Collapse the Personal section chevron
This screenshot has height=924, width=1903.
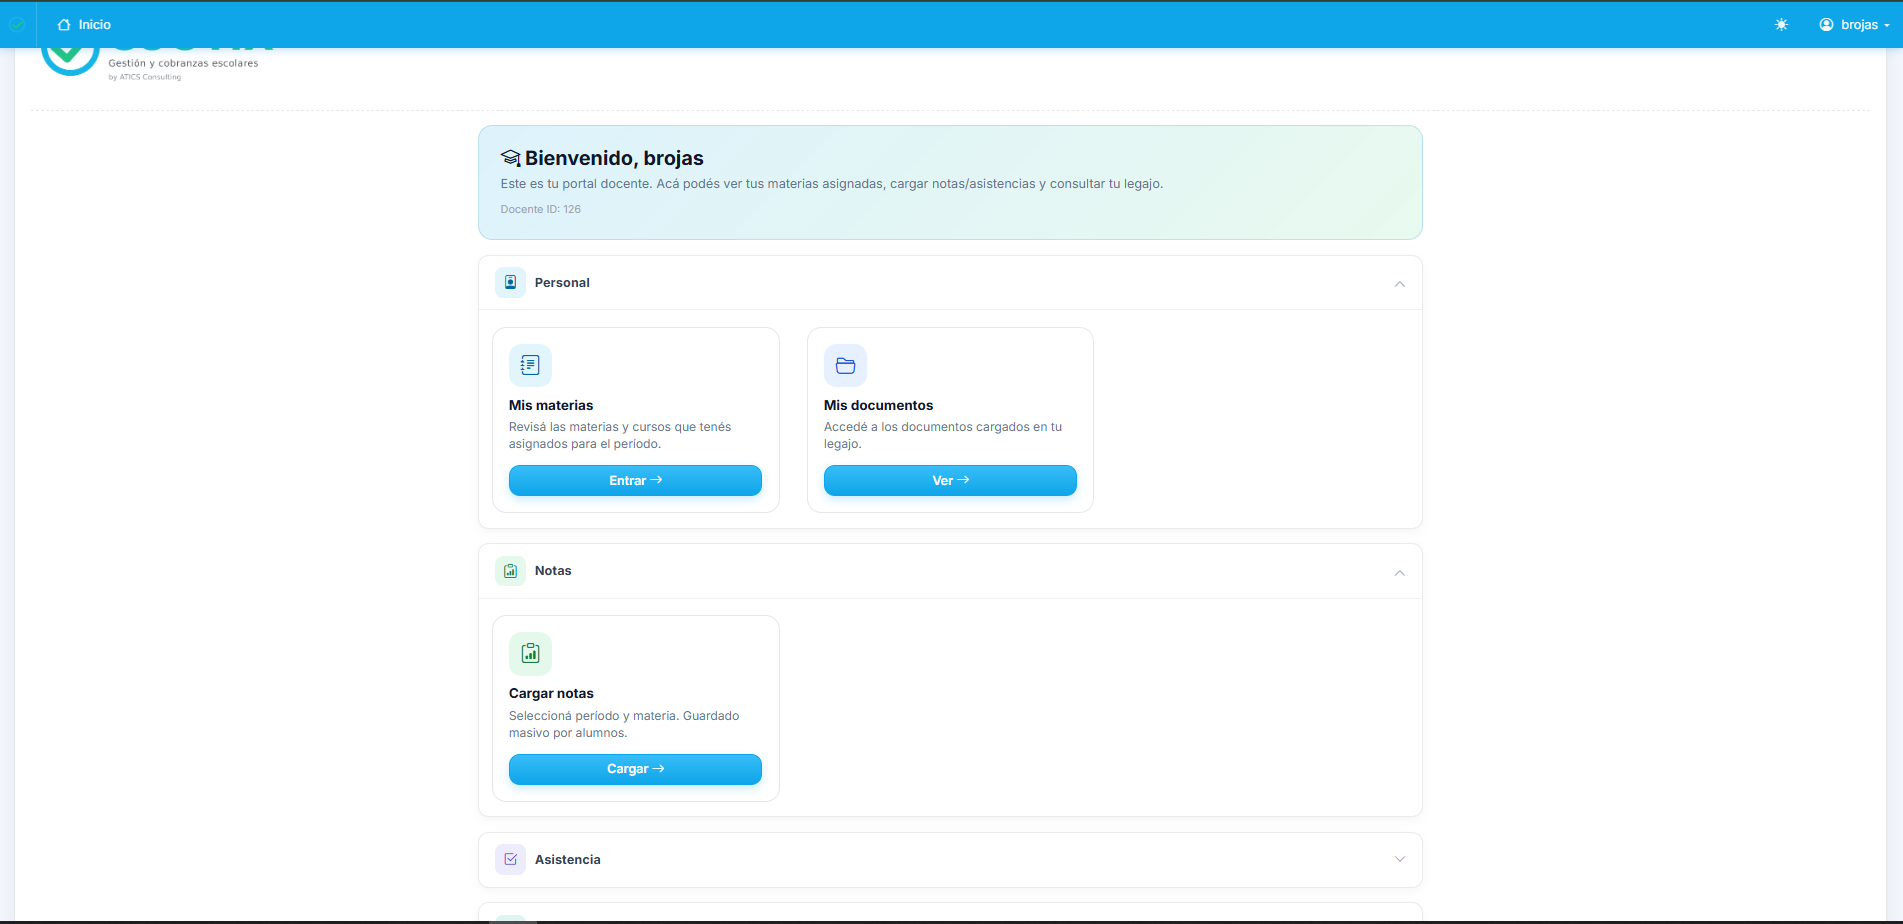(1399, 284)
